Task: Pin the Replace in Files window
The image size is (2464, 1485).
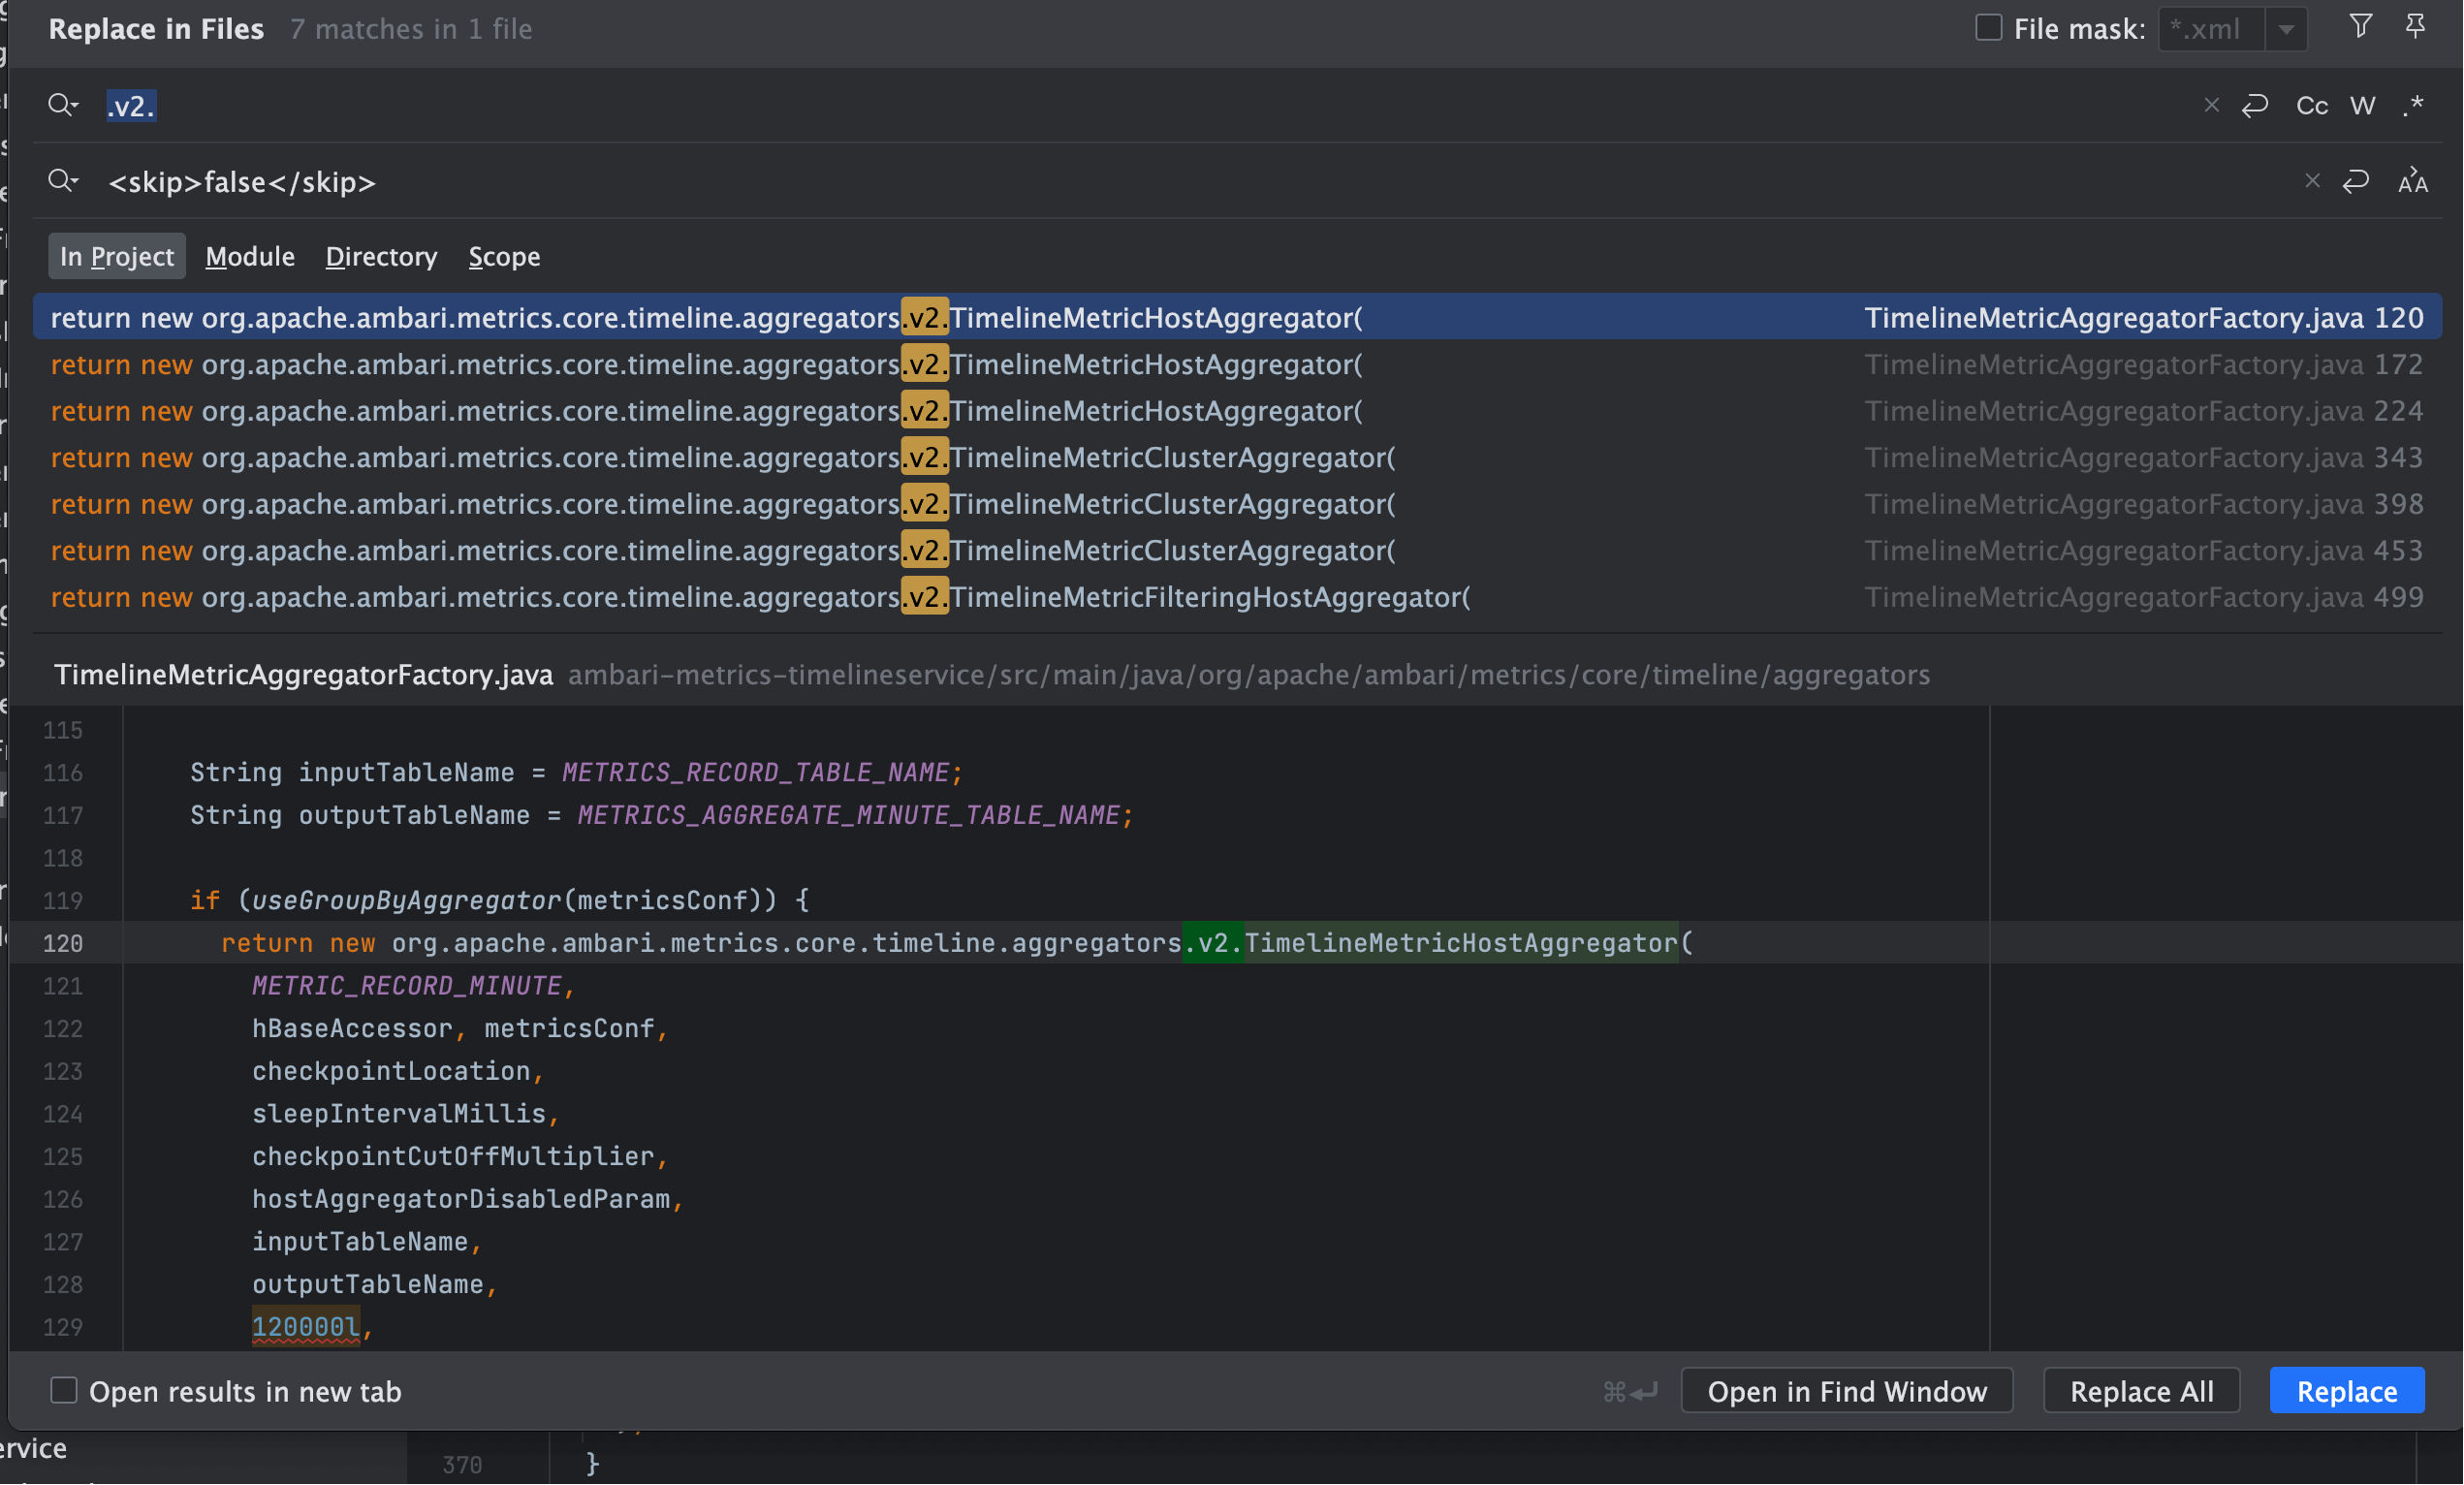Action: coord(2415,27)
